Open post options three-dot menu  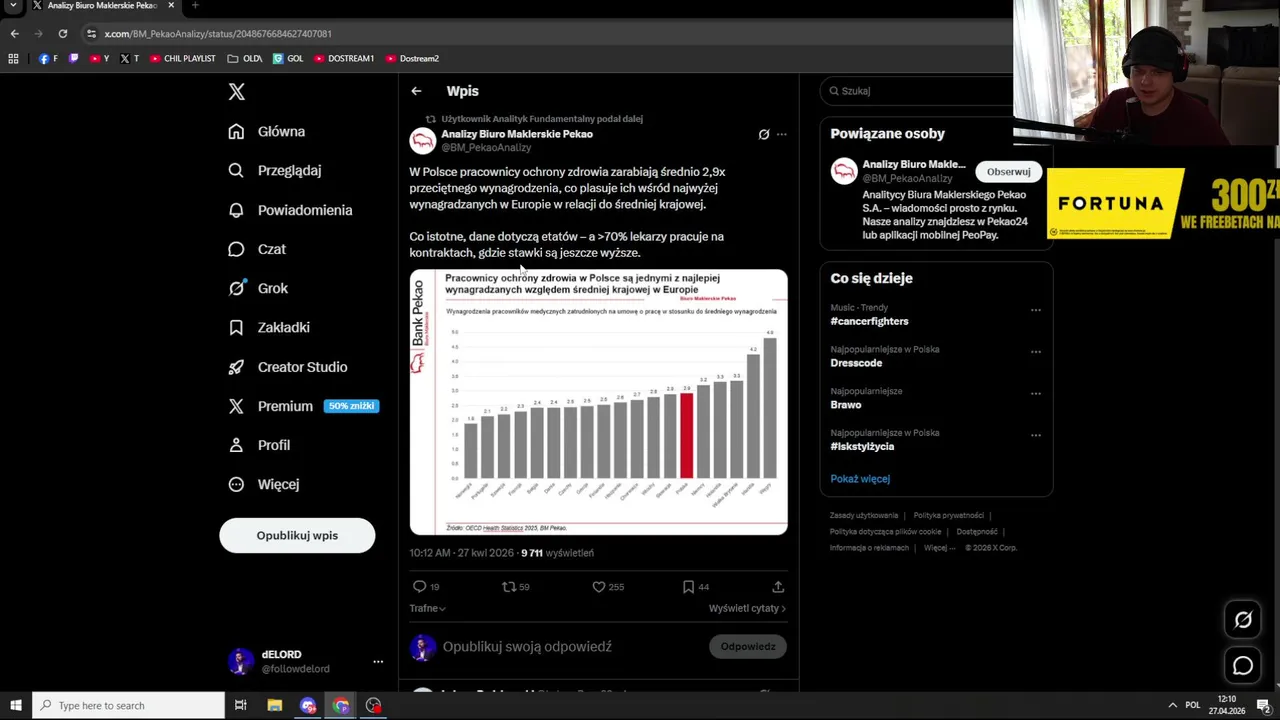(782, 134)
